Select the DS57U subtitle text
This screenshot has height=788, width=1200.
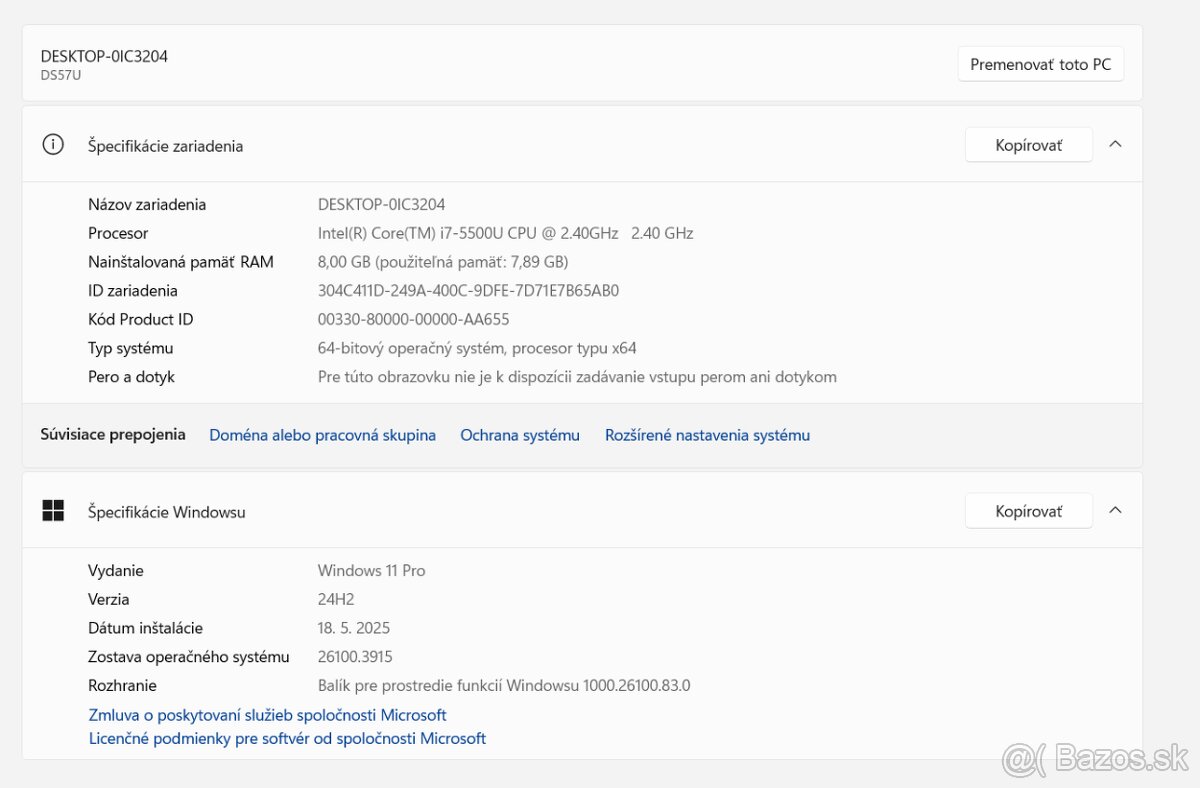click(x=60, y=74)
